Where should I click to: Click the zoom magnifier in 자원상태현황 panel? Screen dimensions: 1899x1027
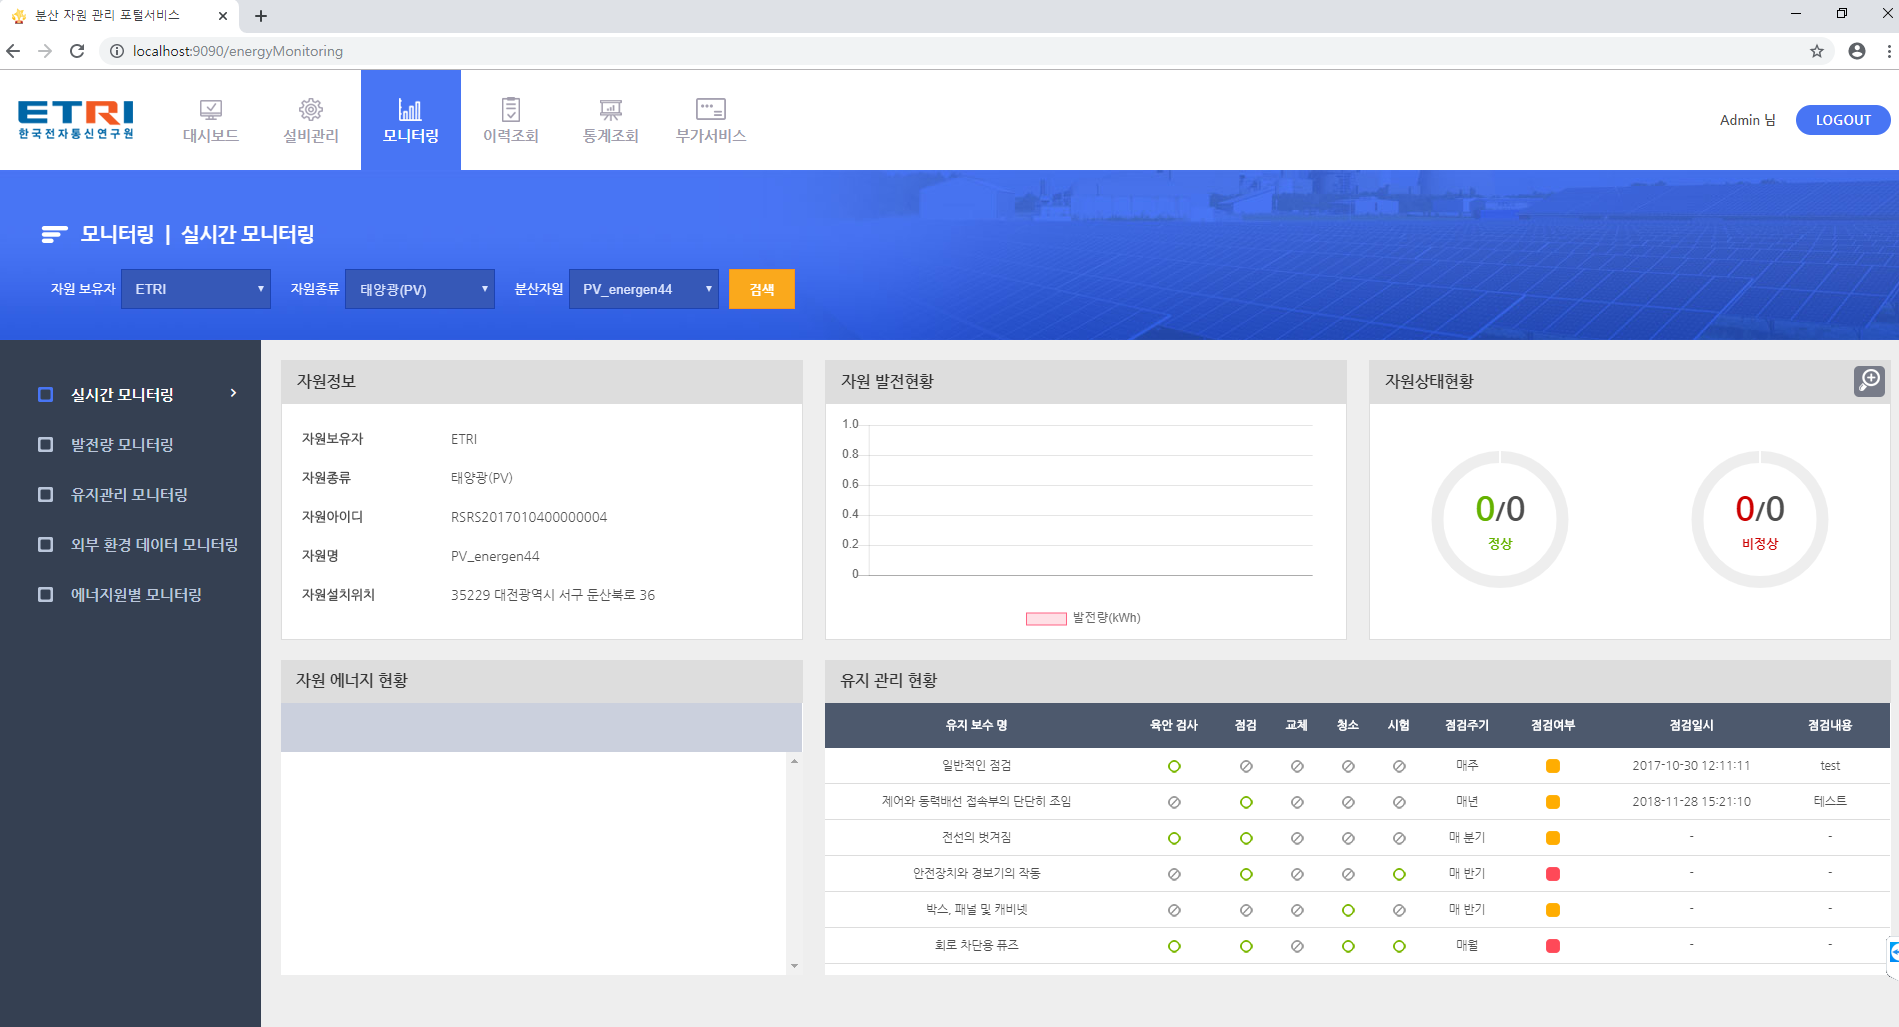click(x=1869, y=380)
